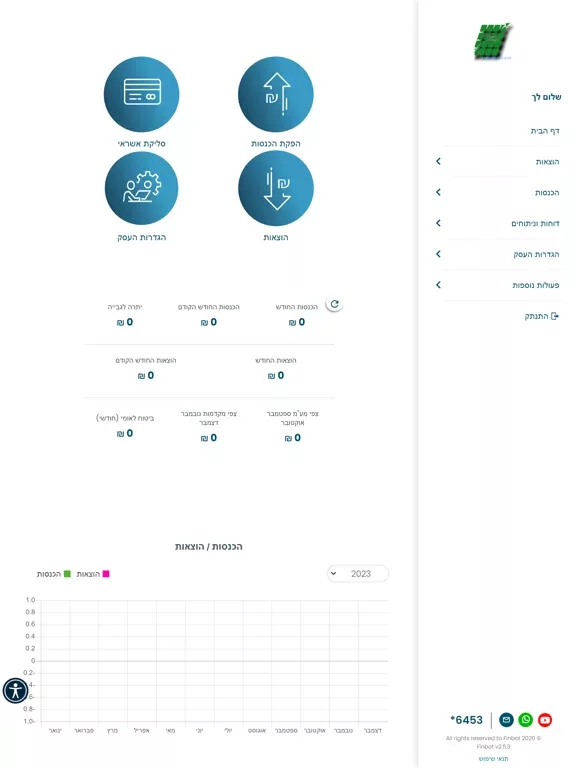Click the refresh icon beside הכנסות החודש
Screen dimensions: 576x768
(335, 304)
